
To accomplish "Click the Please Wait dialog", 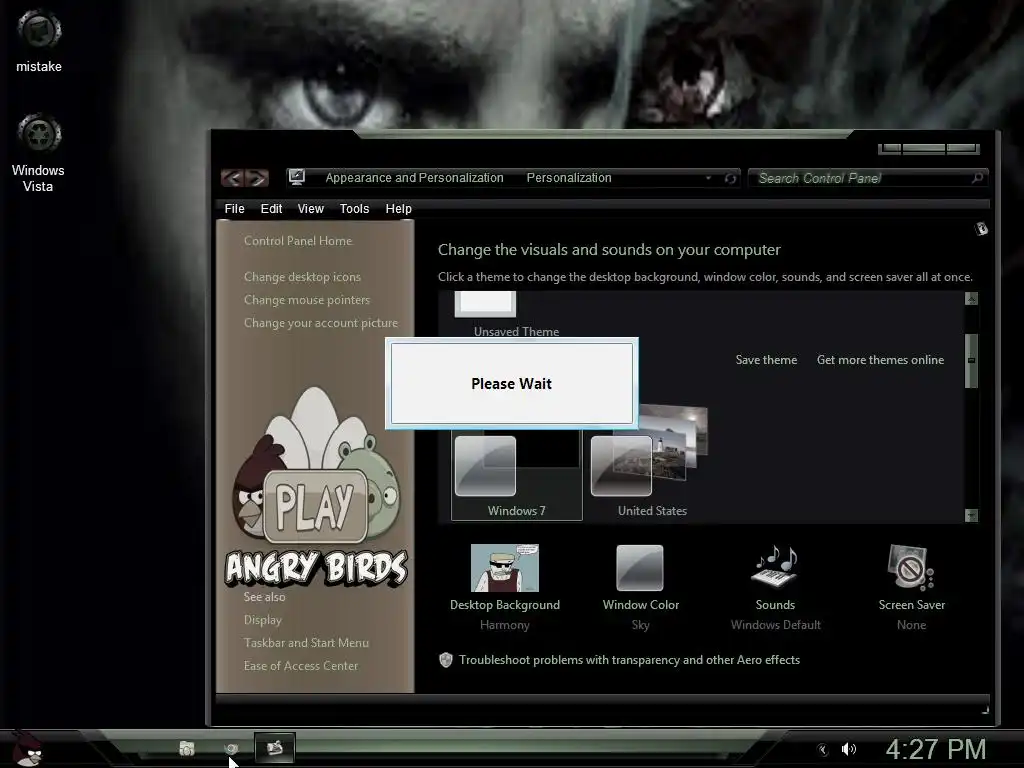I will 512,383.
